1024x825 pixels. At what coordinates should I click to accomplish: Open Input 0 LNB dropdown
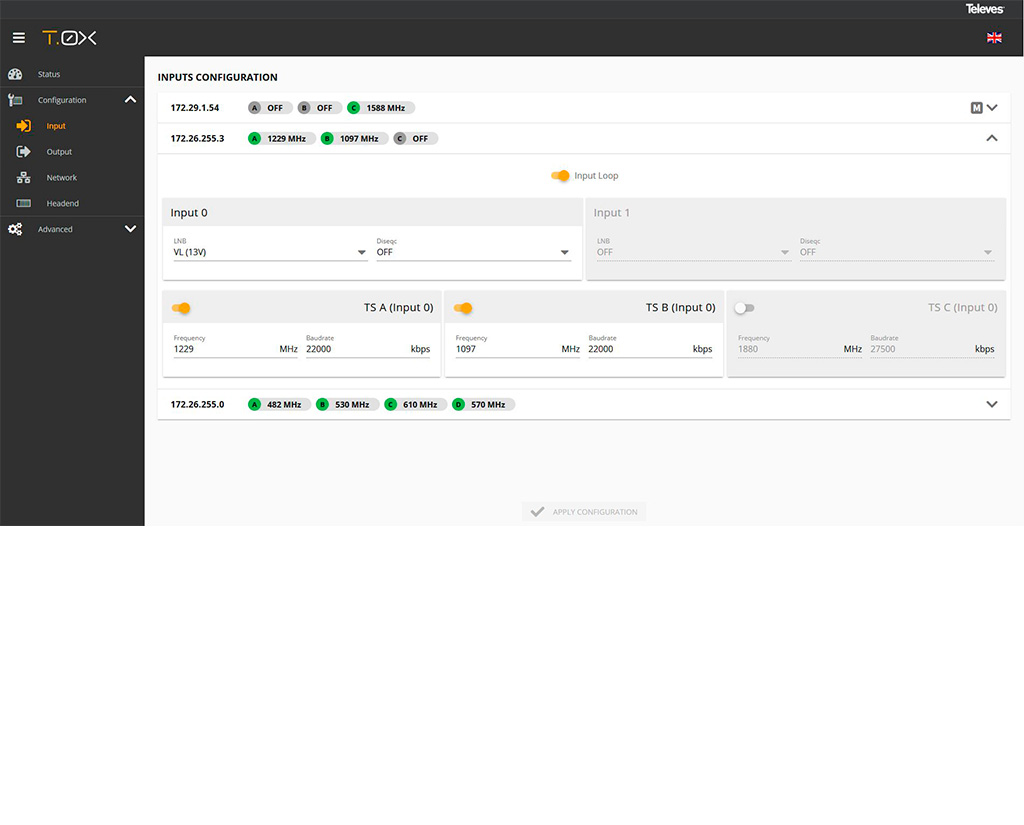pyautogui.click(x=270, y=252)
